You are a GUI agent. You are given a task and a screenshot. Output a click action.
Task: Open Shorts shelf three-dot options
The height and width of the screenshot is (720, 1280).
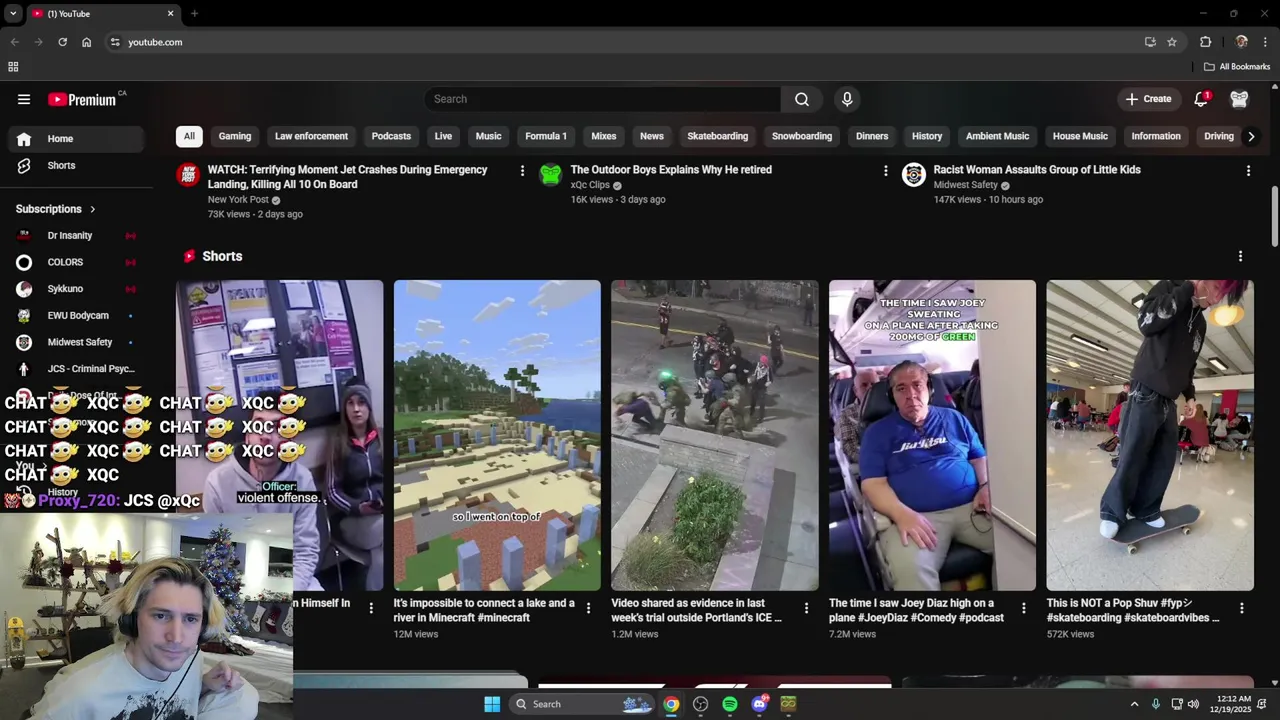(x=1240, y=256)
